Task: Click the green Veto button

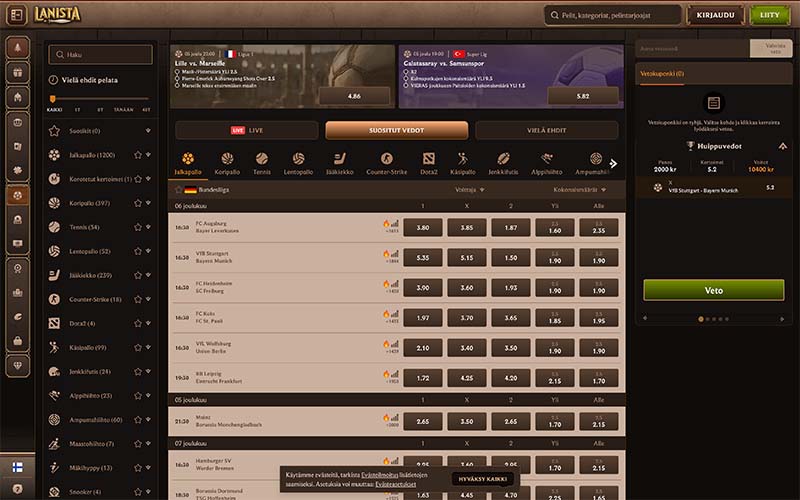Action: (x=713, y=290)
